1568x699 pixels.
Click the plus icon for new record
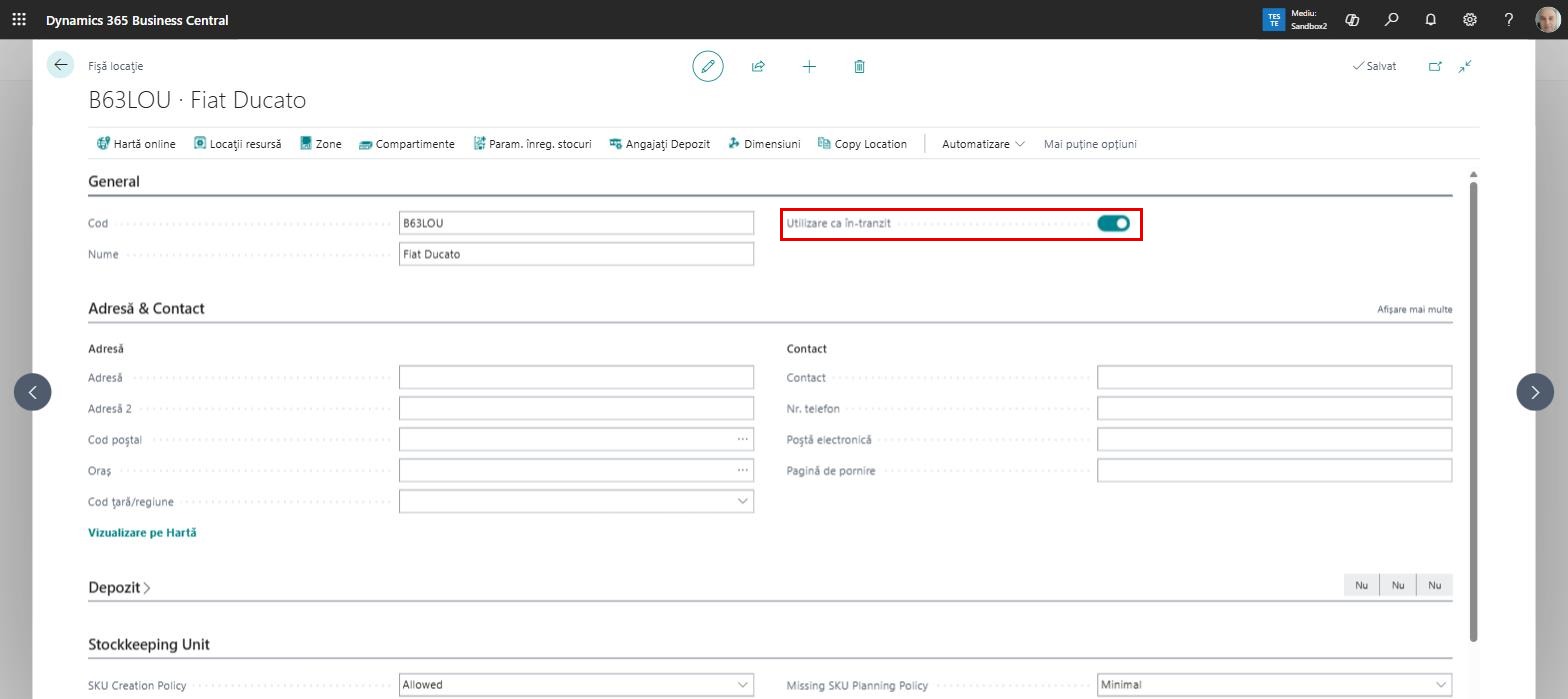click(809, 66)
